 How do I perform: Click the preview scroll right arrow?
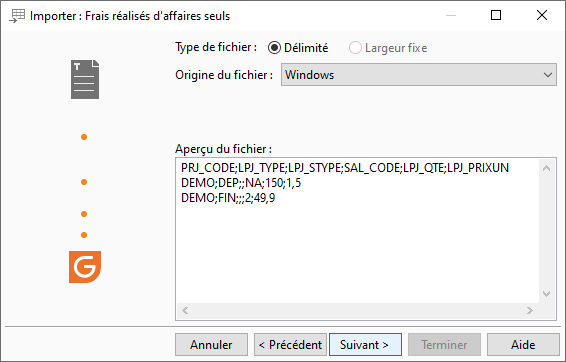(530, 310)
